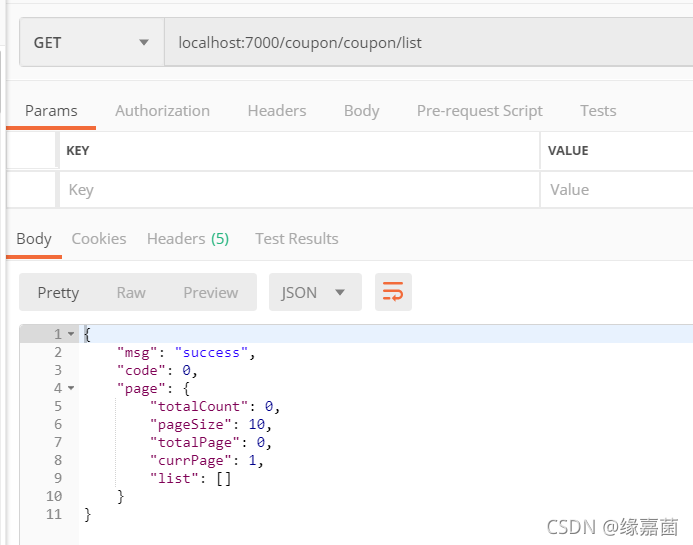
Task: Collapse the JSON root at line 1
Action: click(71, 334)
